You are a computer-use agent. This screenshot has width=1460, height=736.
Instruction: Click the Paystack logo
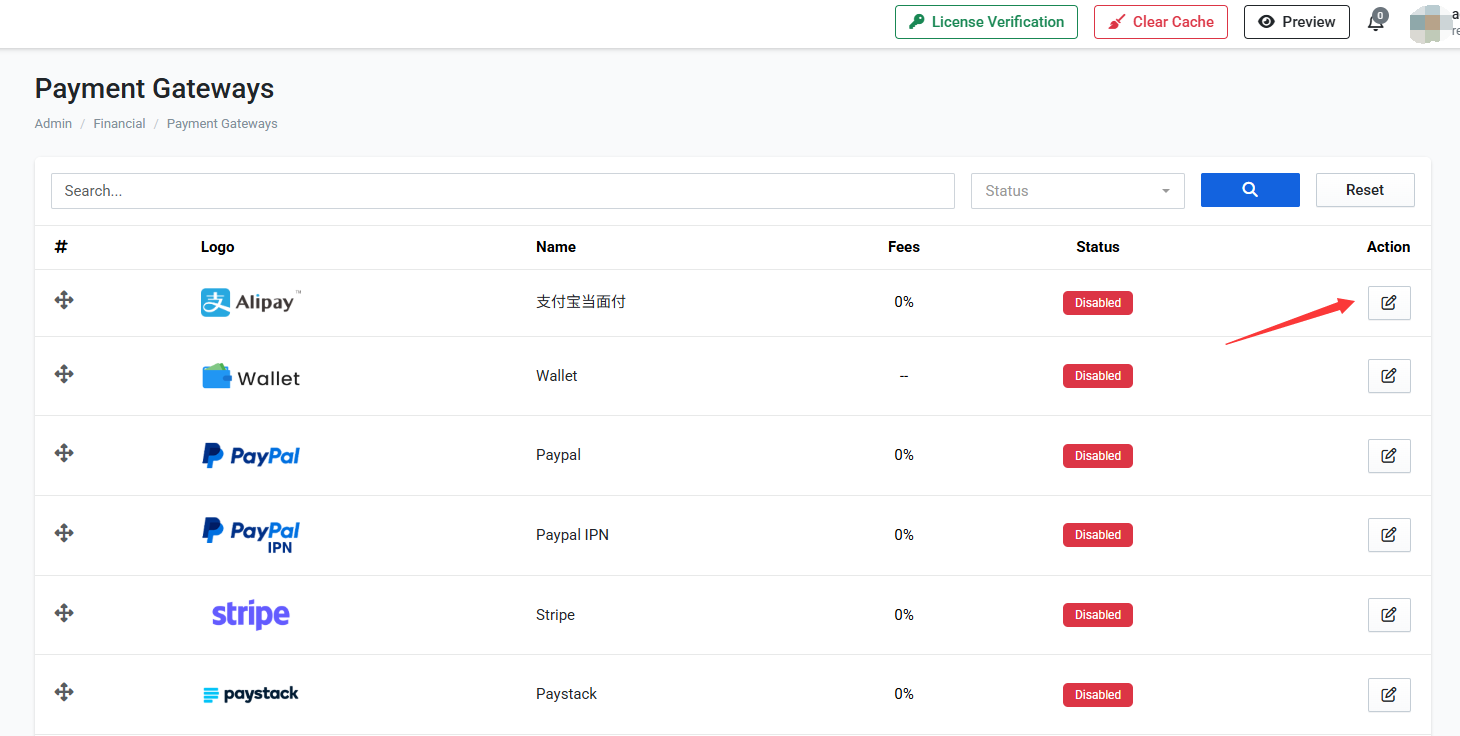pos(251,694)
